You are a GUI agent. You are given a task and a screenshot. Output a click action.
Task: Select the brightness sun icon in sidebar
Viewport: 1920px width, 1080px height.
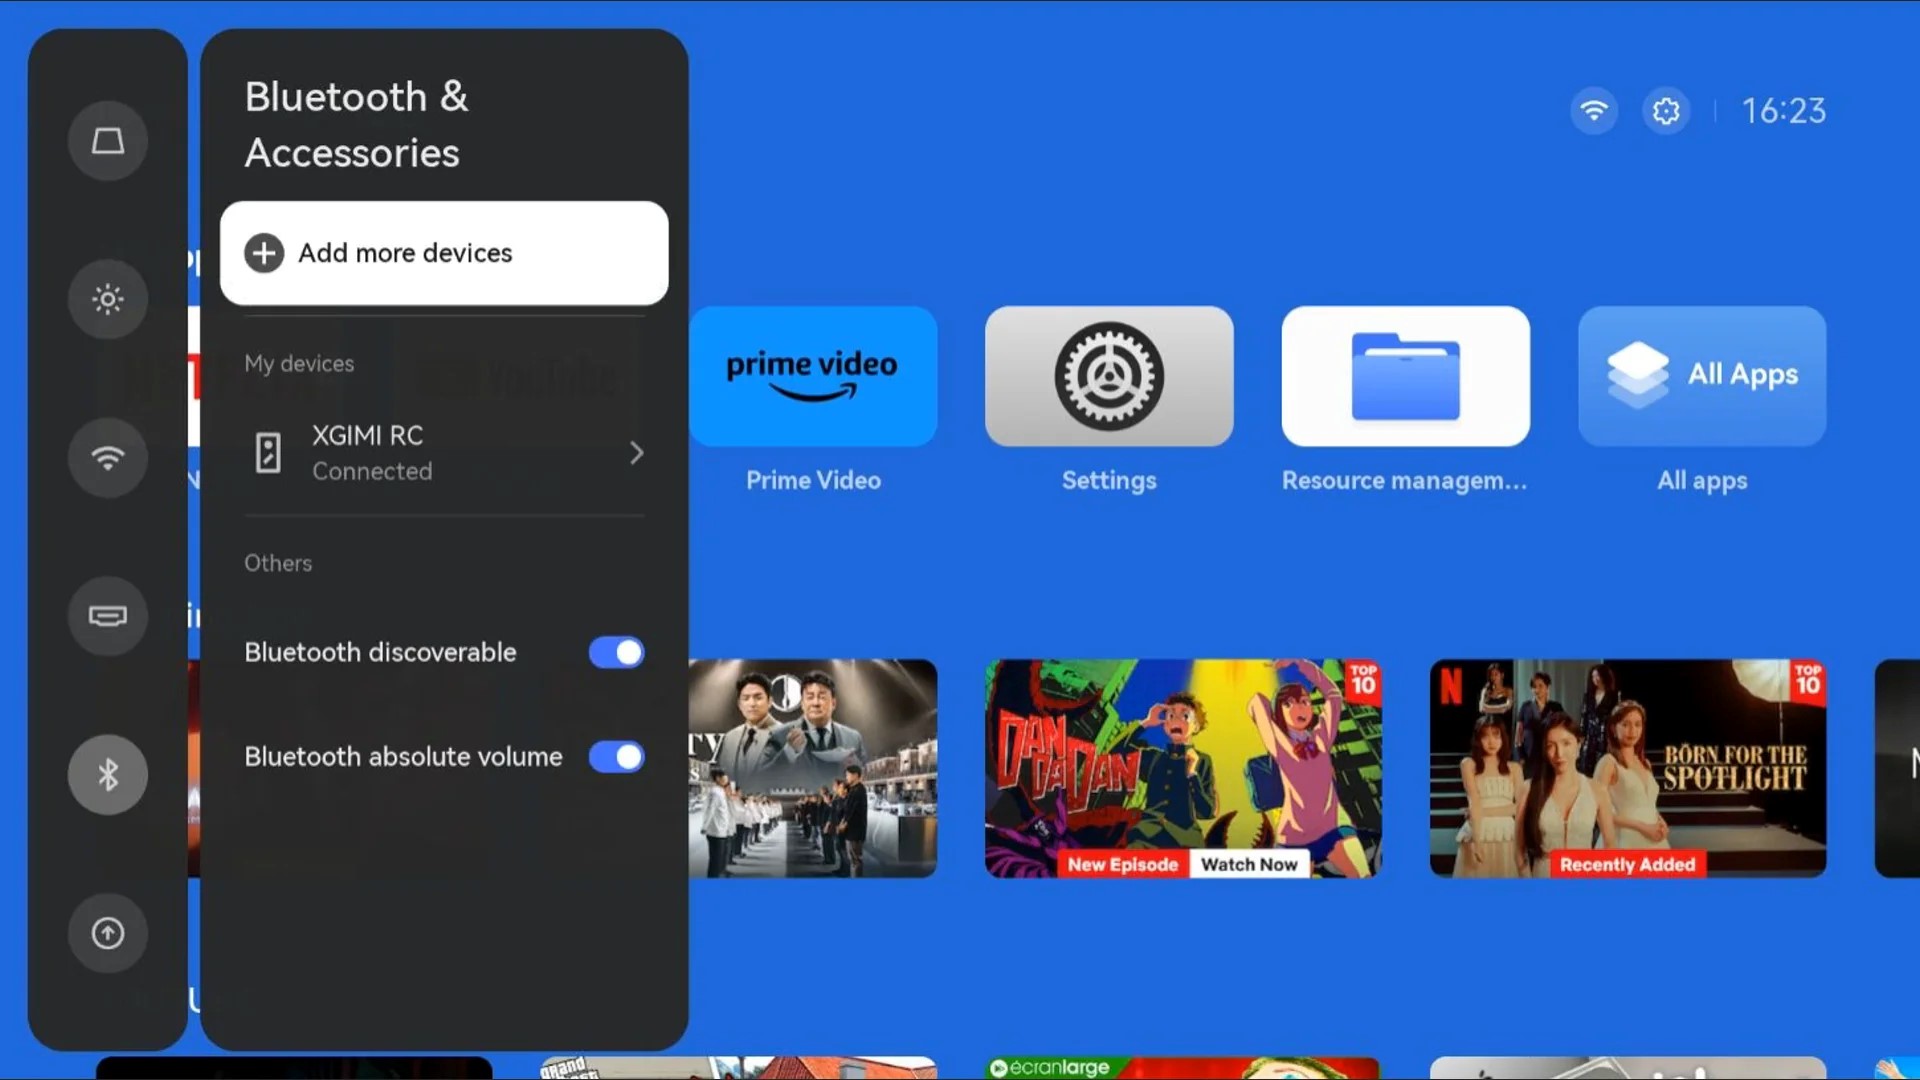pyautogui.click(x=108, y=299)
